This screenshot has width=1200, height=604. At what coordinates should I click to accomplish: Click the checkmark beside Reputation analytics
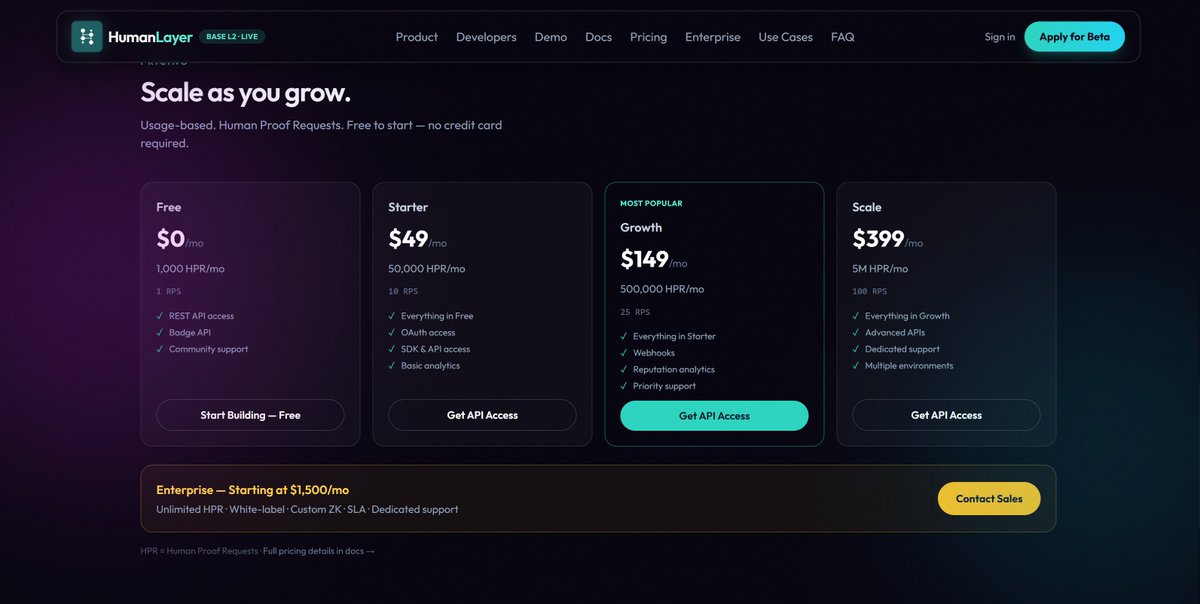tap(624, 369)
